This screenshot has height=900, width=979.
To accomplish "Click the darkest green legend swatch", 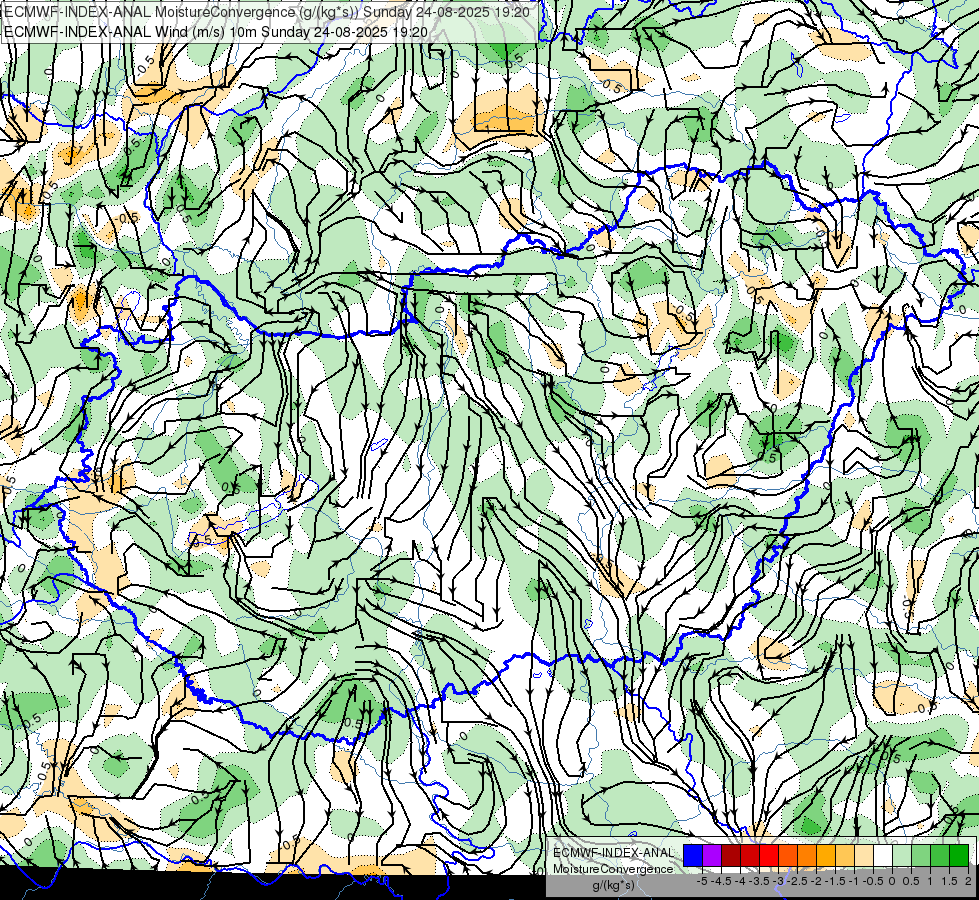I will pos(959,855).
